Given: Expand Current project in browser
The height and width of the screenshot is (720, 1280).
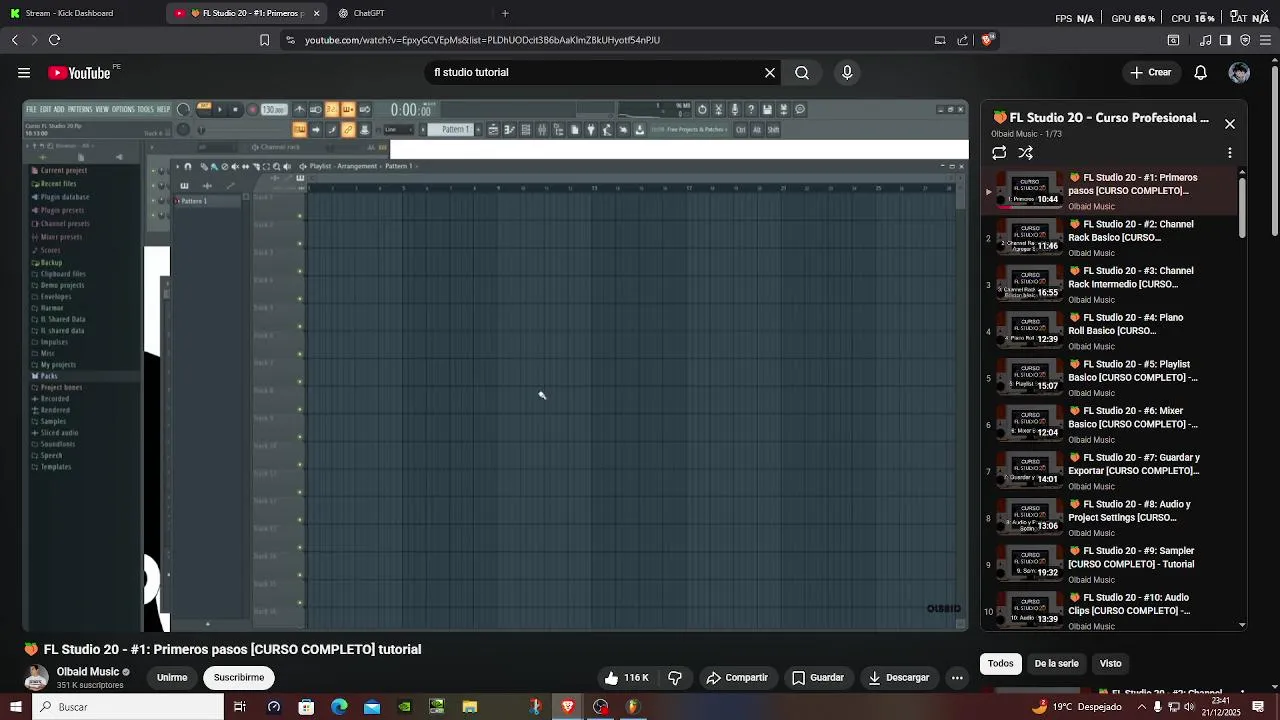Looking at the screenshot, I should click(63, 170).
